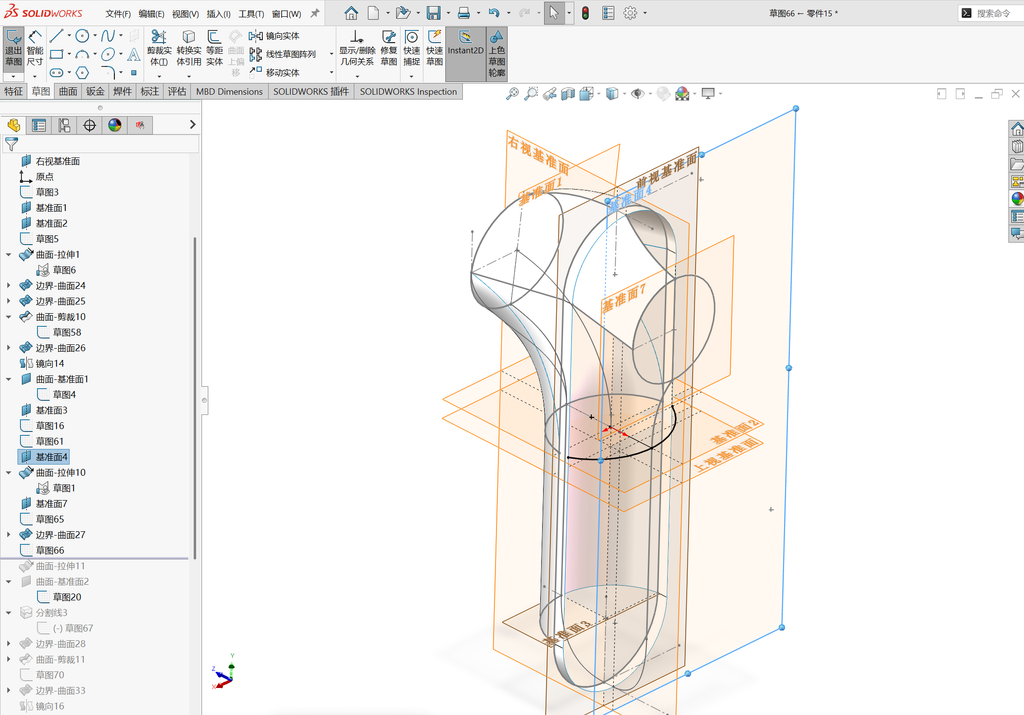This screenshot has width=1024, height=715.
Task: Click the 等距实体 offset entities tool
Action: point(214,48)
